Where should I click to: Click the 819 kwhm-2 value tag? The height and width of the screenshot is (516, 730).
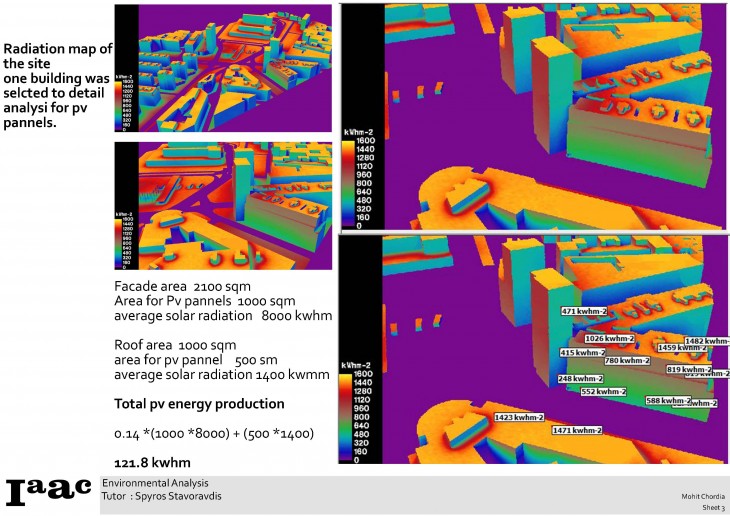pyautogui.click(x=688, y=369)
